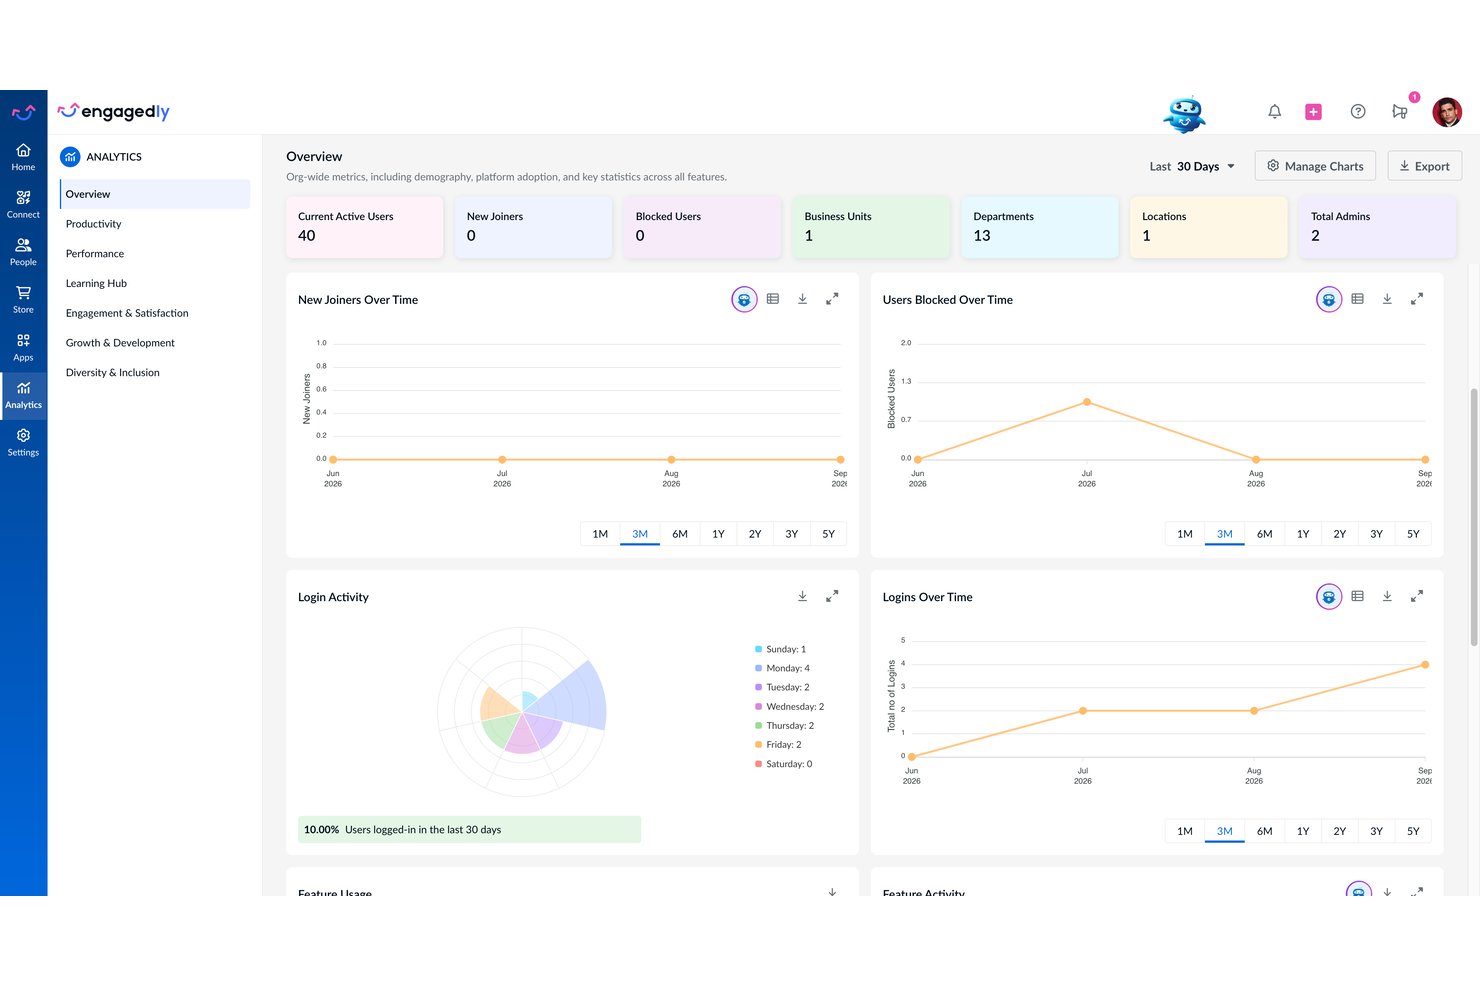Click the Current Active Users card
The width and height of the screenshot is (1480, 987).
pyautogui.click(x=364, y=227)
